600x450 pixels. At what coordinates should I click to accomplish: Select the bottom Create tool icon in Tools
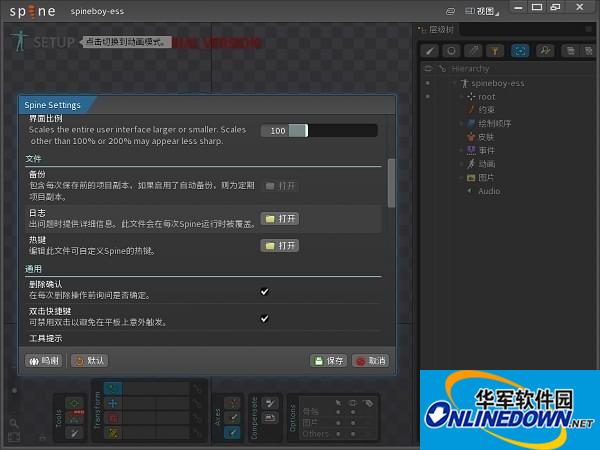[74, 433]
